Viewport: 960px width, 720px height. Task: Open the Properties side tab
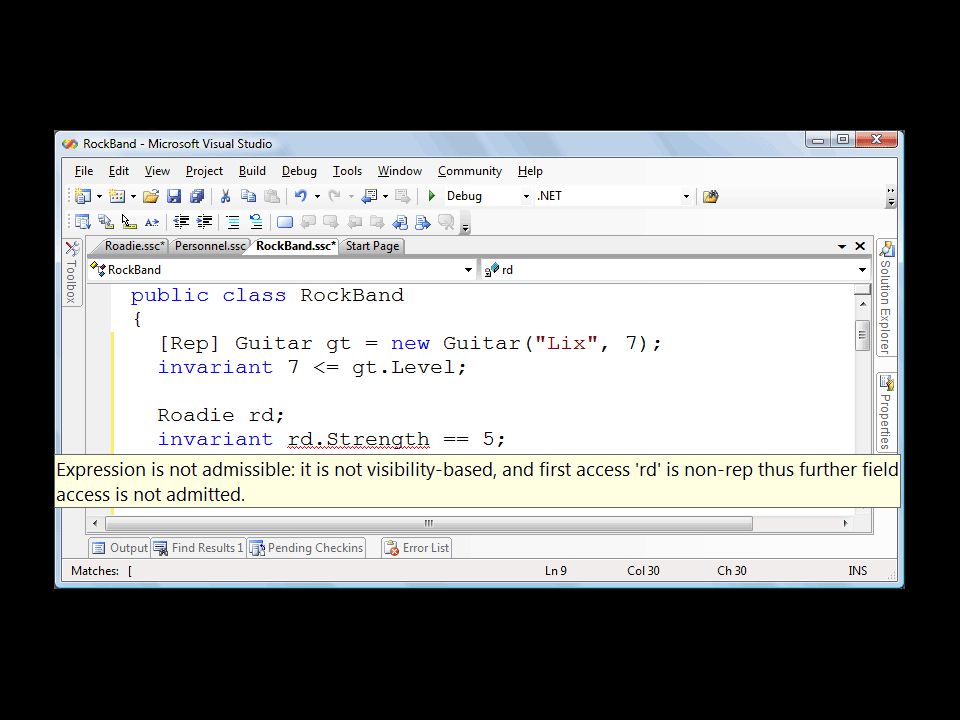point(886,412)
